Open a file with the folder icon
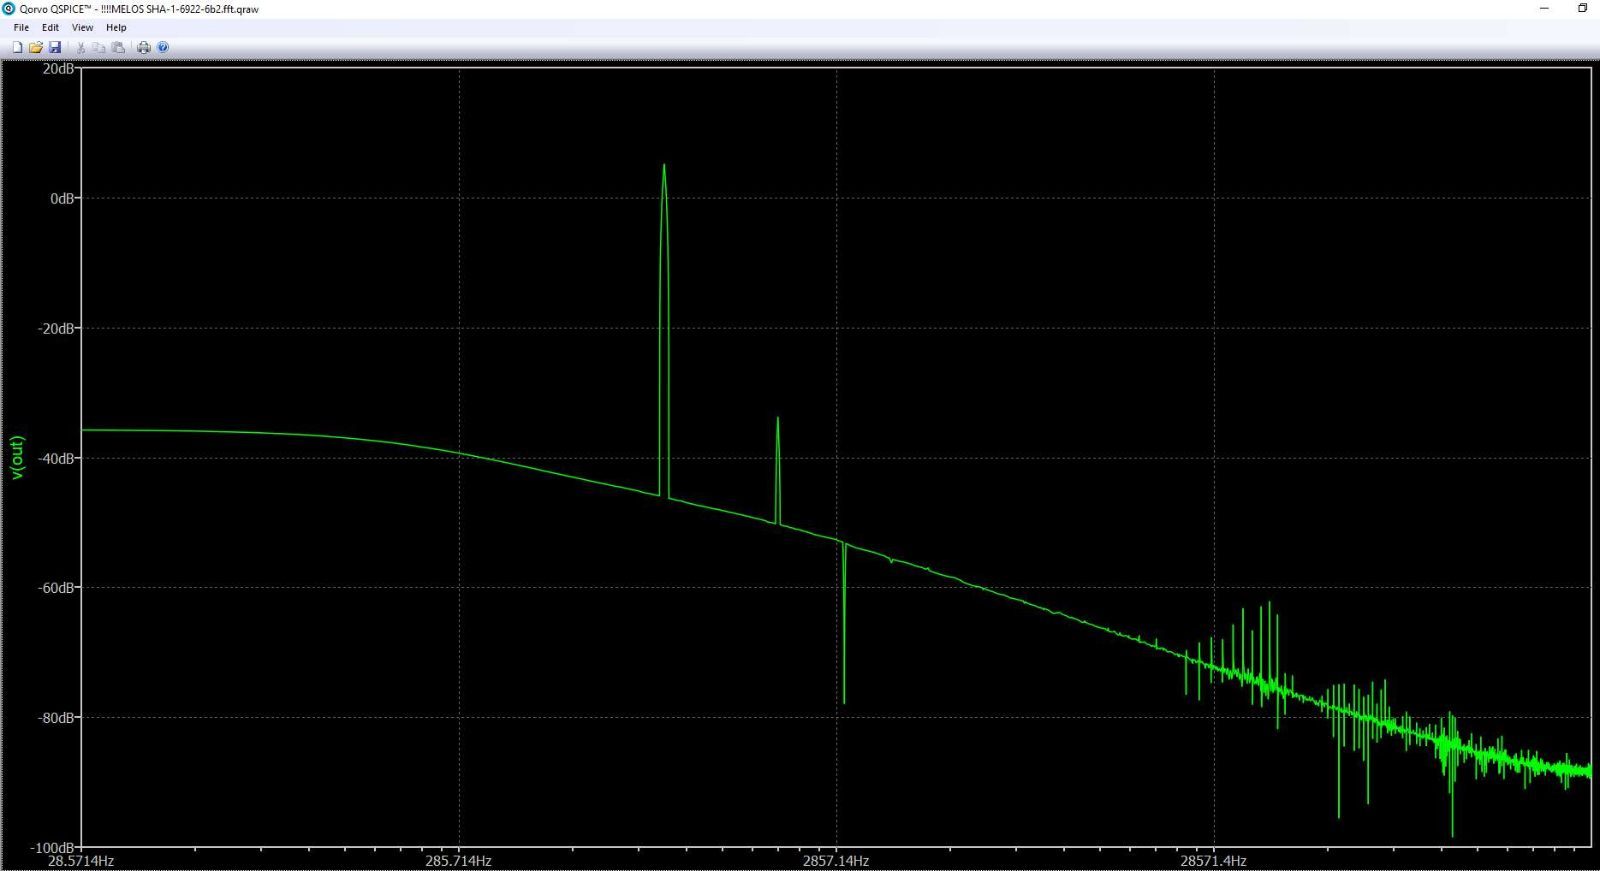This screenshot has width=1600, height=871. pos(36,47)
